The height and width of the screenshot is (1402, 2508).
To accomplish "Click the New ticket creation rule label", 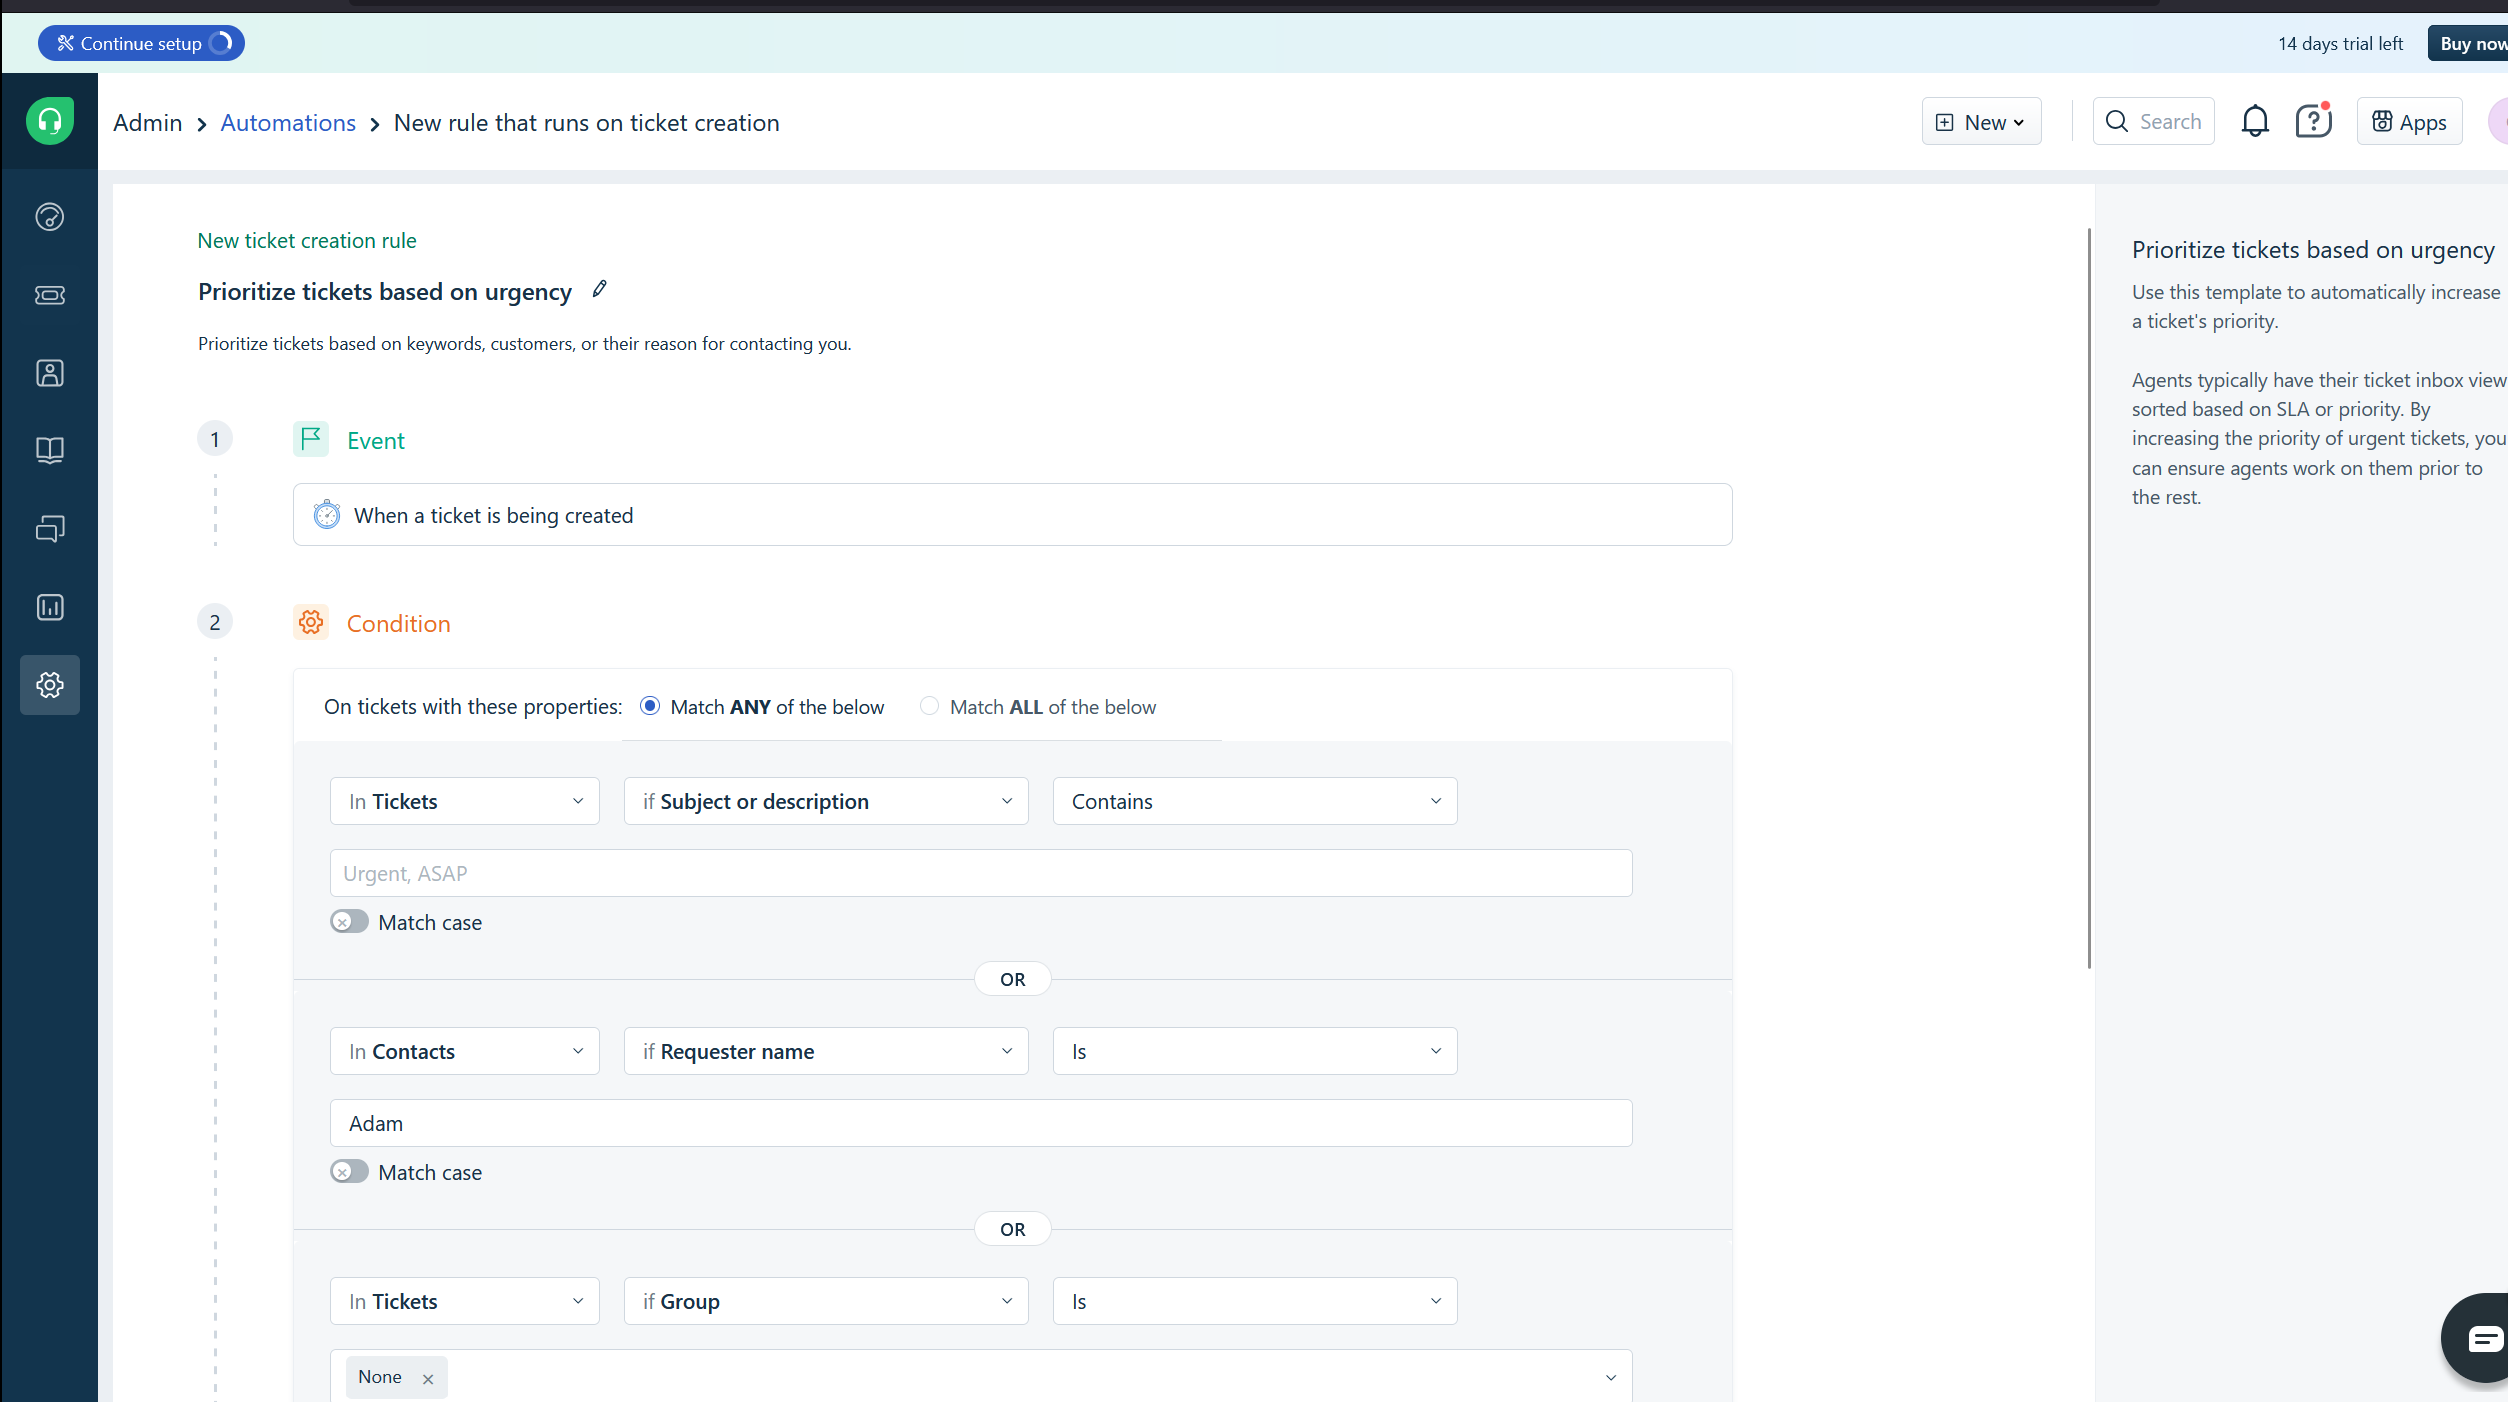I will 307,240.
